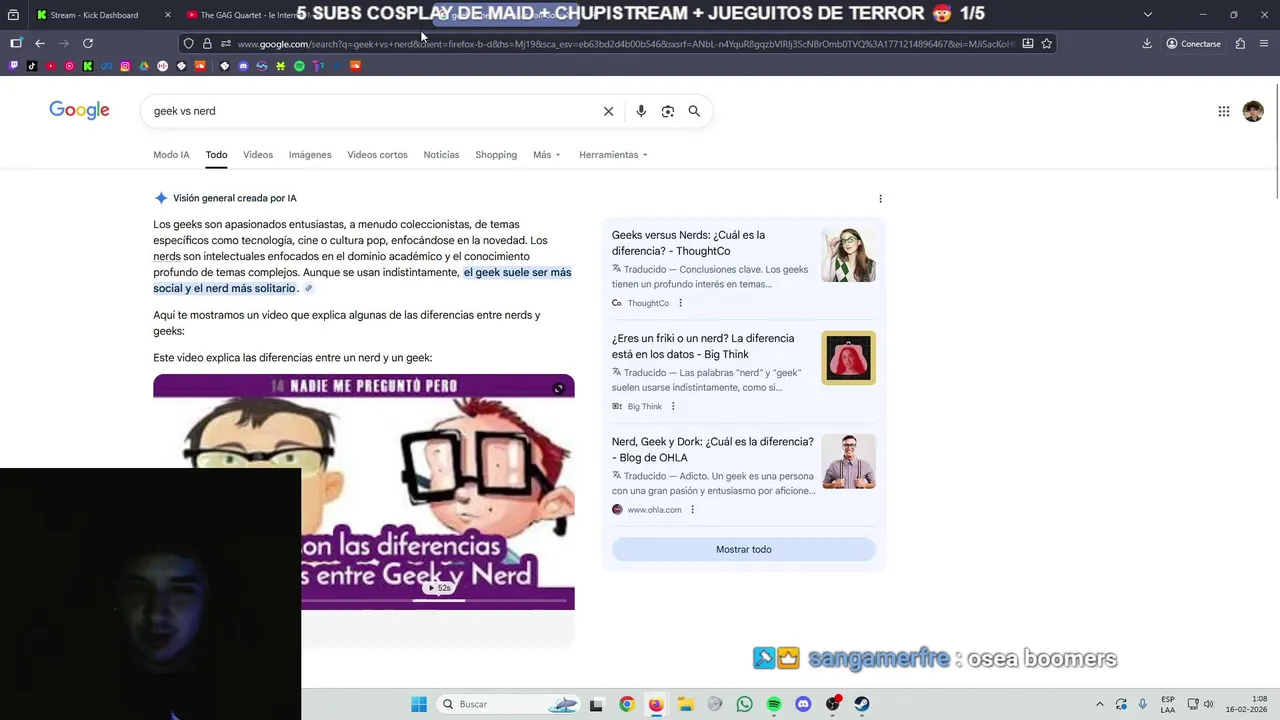The height and width of the screenshot is (720, 1280).
Task: Expand the Herramientas tools dropdown
Action: point(613,155)
